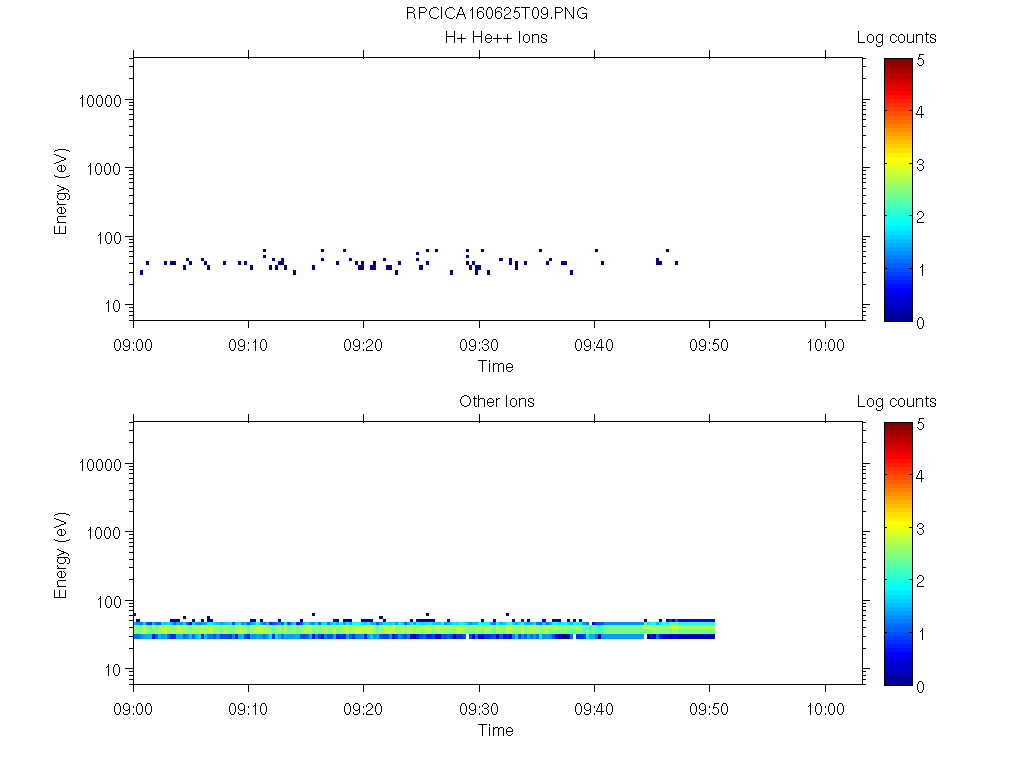This screenshot has width=1024, height=768.
Task: Click the yellow-green ion band in Other Ions plot
Action: [x=424, y=629]
